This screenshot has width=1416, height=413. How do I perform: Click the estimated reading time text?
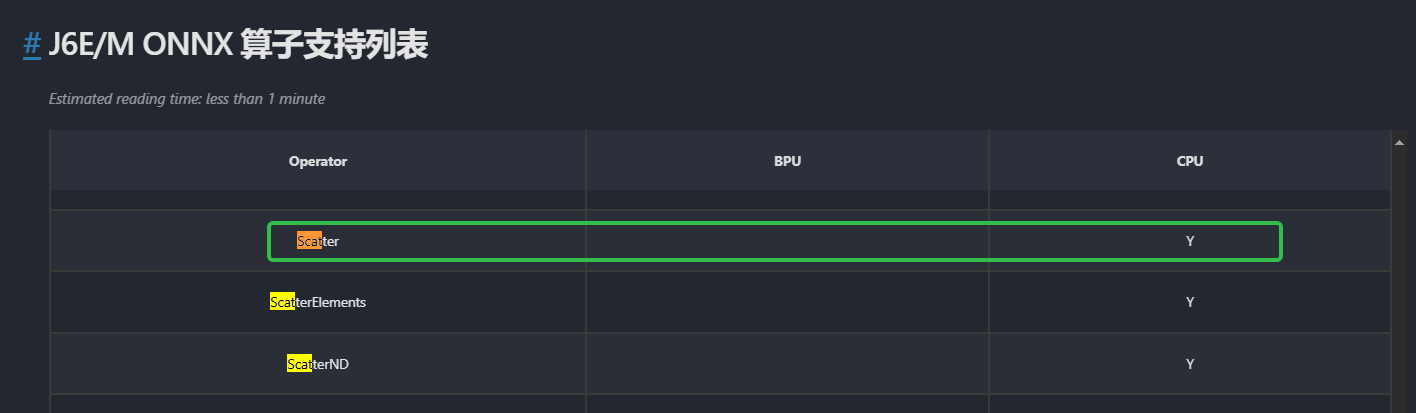(x=186, y=99)
